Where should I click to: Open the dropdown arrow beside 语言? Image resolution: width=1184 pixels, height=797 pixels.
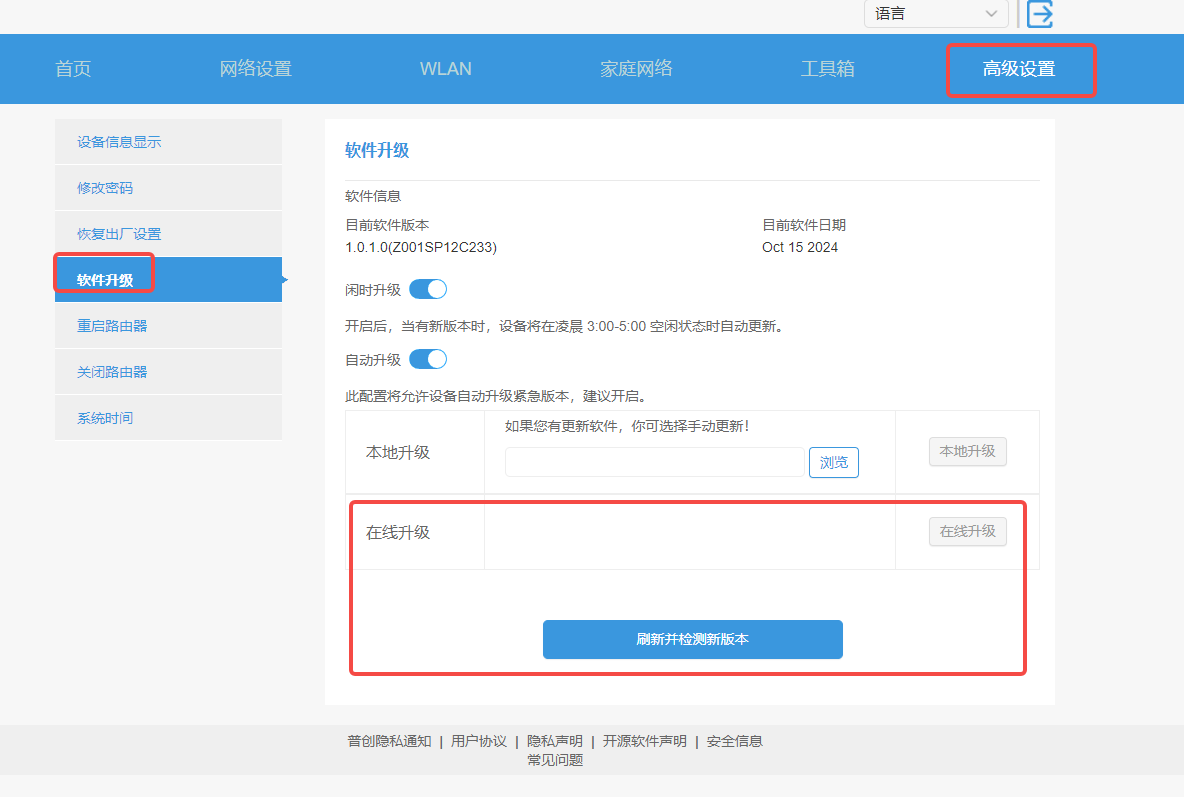pyautogui.click(x=991, y=14)
